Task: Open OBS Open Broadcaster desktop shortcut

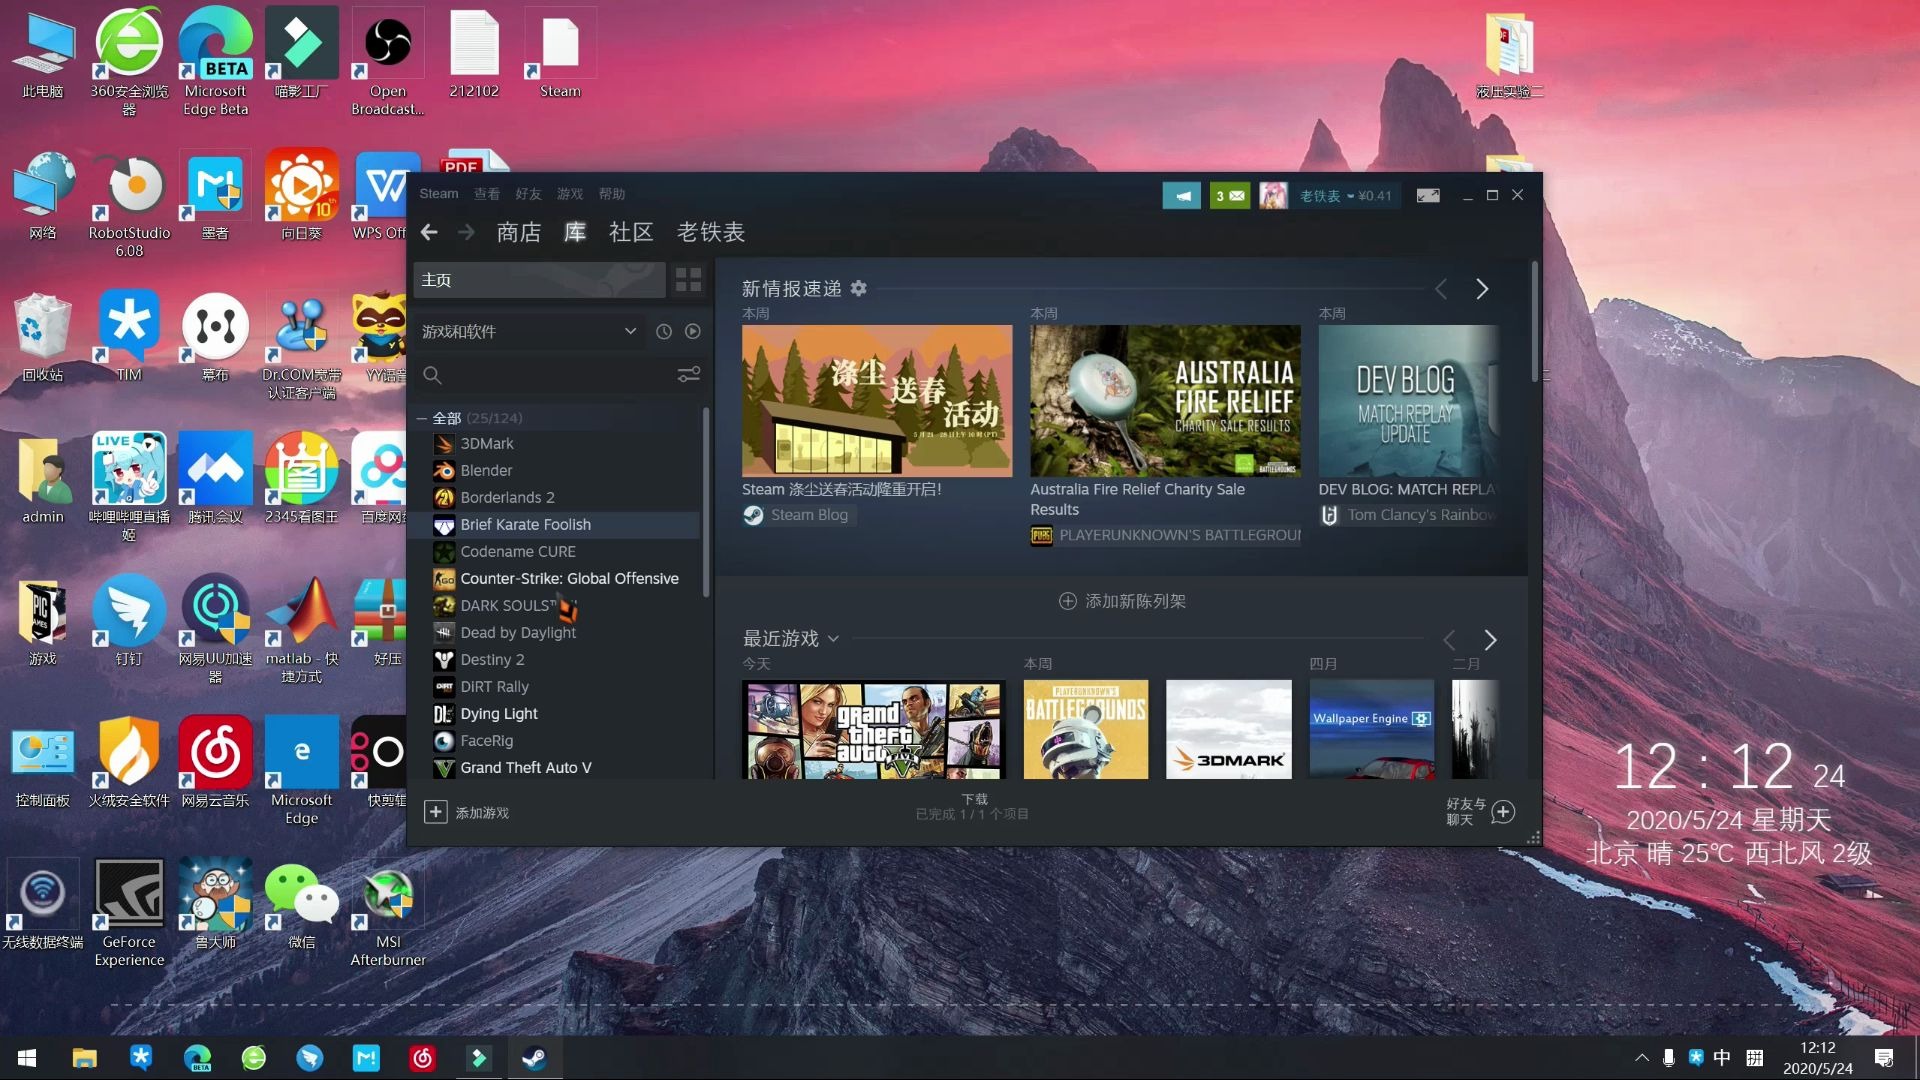Action: tap(388, 62)
